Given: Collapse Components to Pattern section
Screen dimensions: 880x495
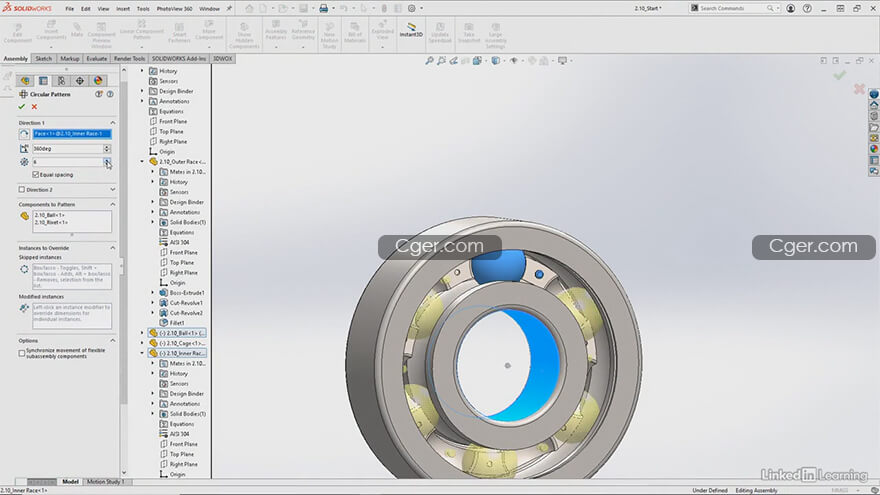Looking at the screenshot, I should pos(112,204).
